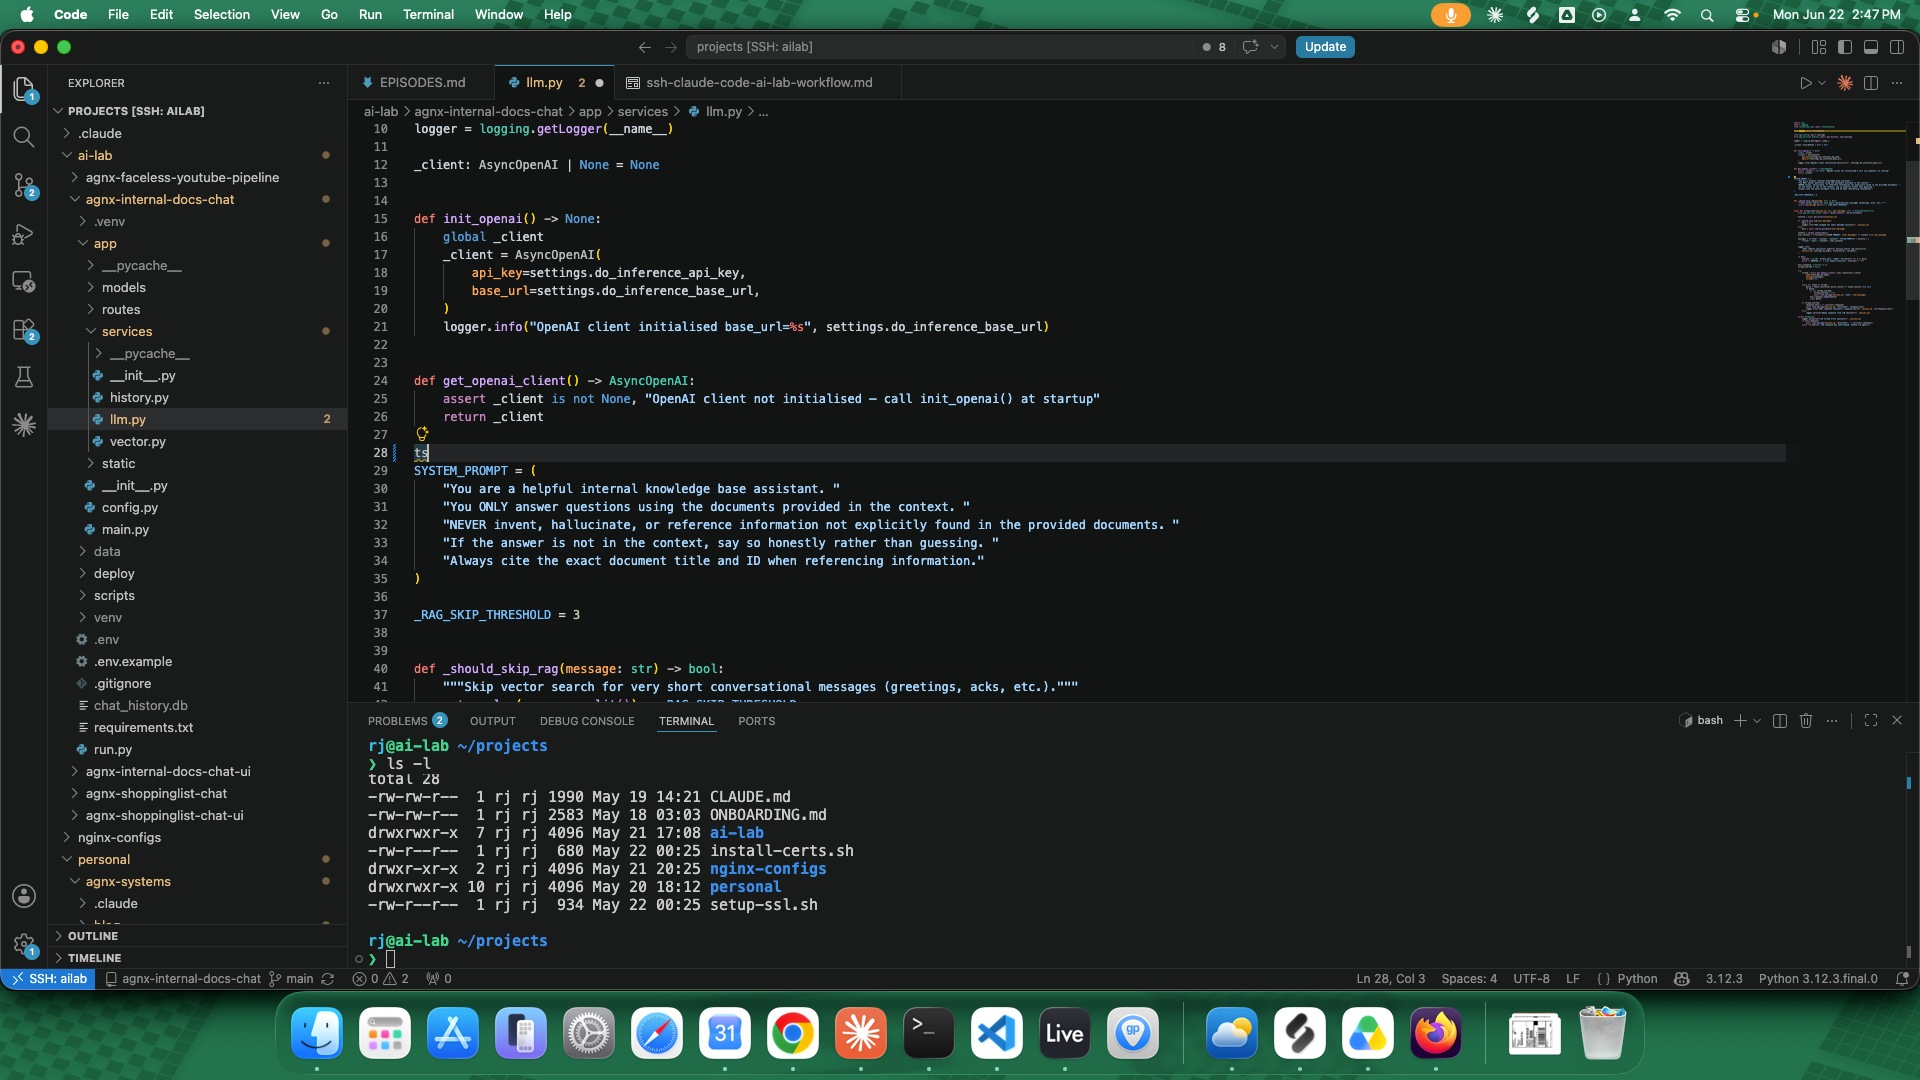Open the Testing flask view
Viewport: 1920px width, 1080px height.
24,377
